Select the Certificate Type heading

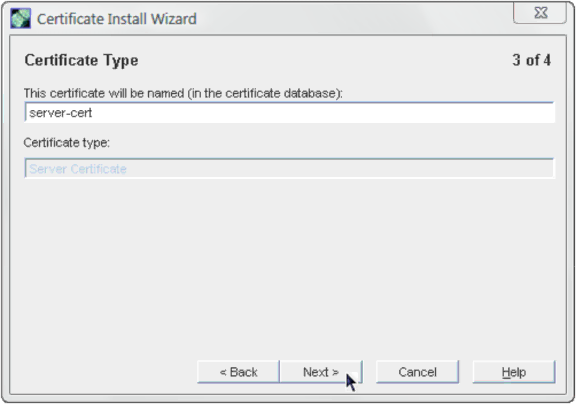[81, 60]
